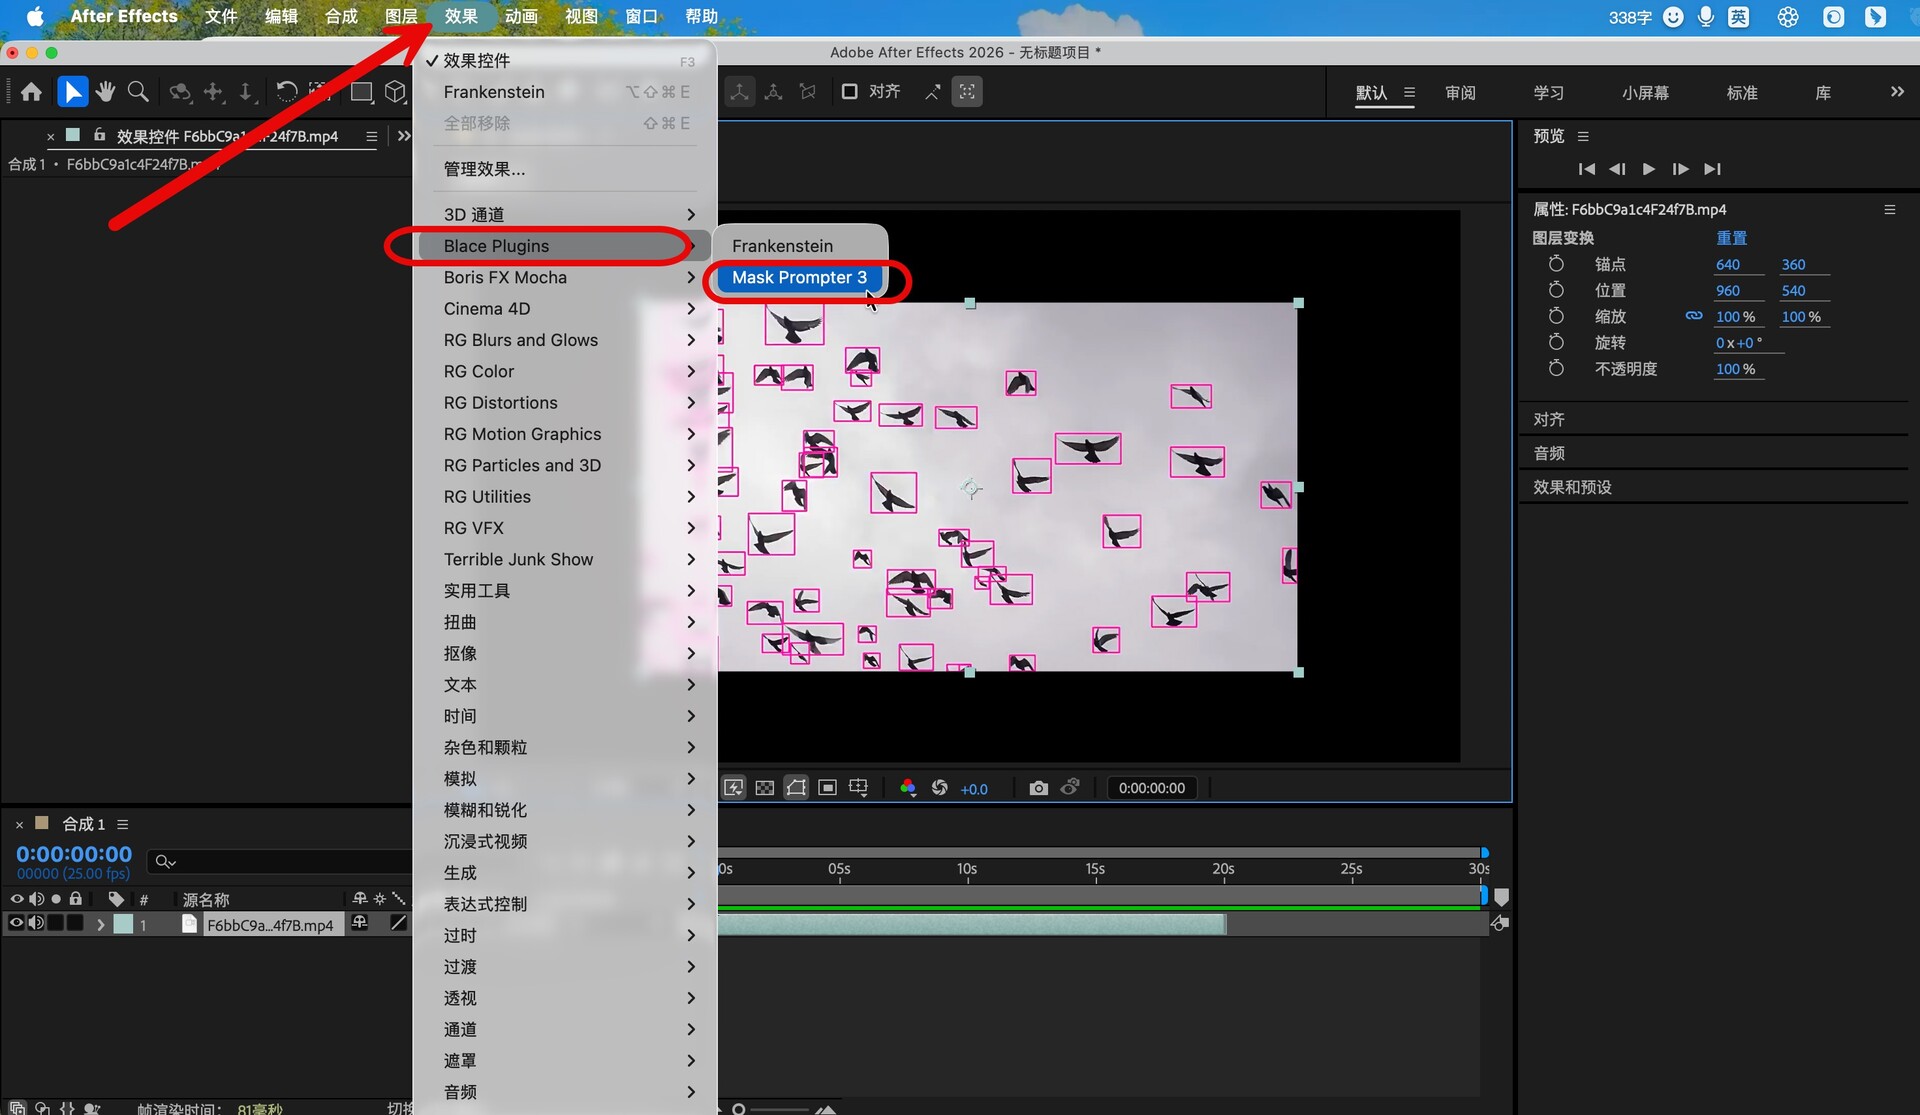Enable the 对齐 snapping checkbox

coord(850,92)
